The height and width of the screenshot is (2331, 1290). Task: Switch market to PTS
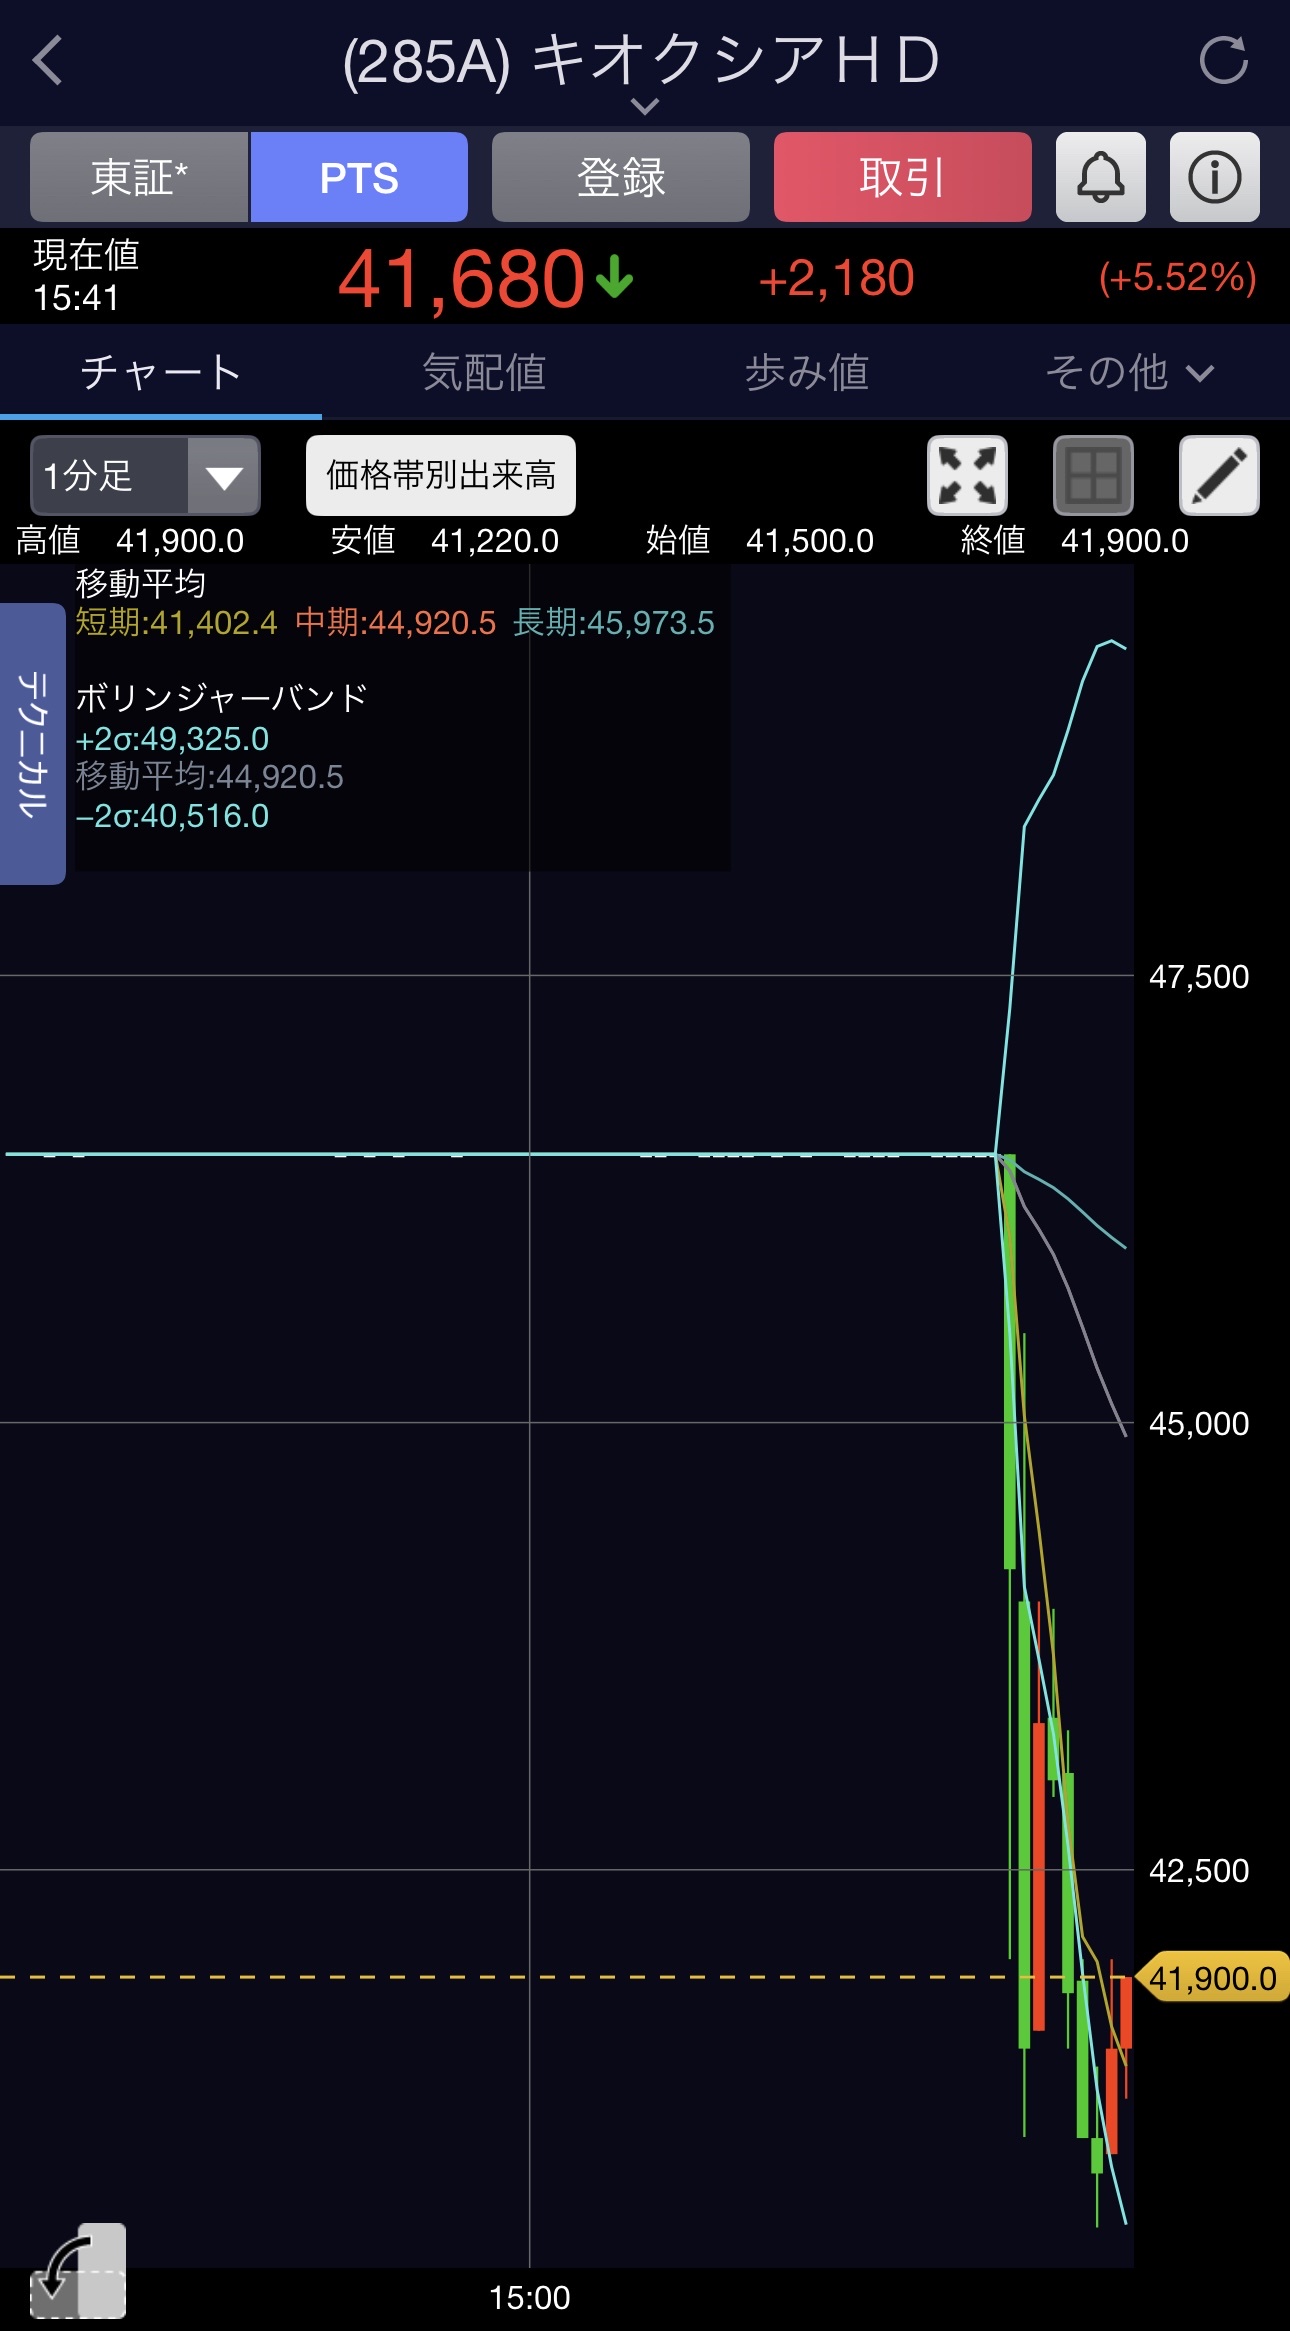point(359,177)
